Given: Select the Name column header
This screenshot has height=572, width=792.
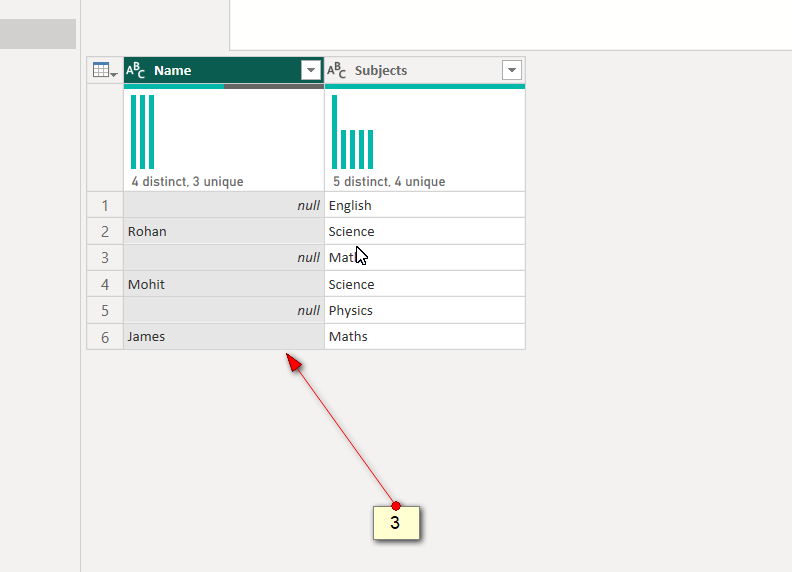Looking at the screenshot, I should click(x=224, y=70).
